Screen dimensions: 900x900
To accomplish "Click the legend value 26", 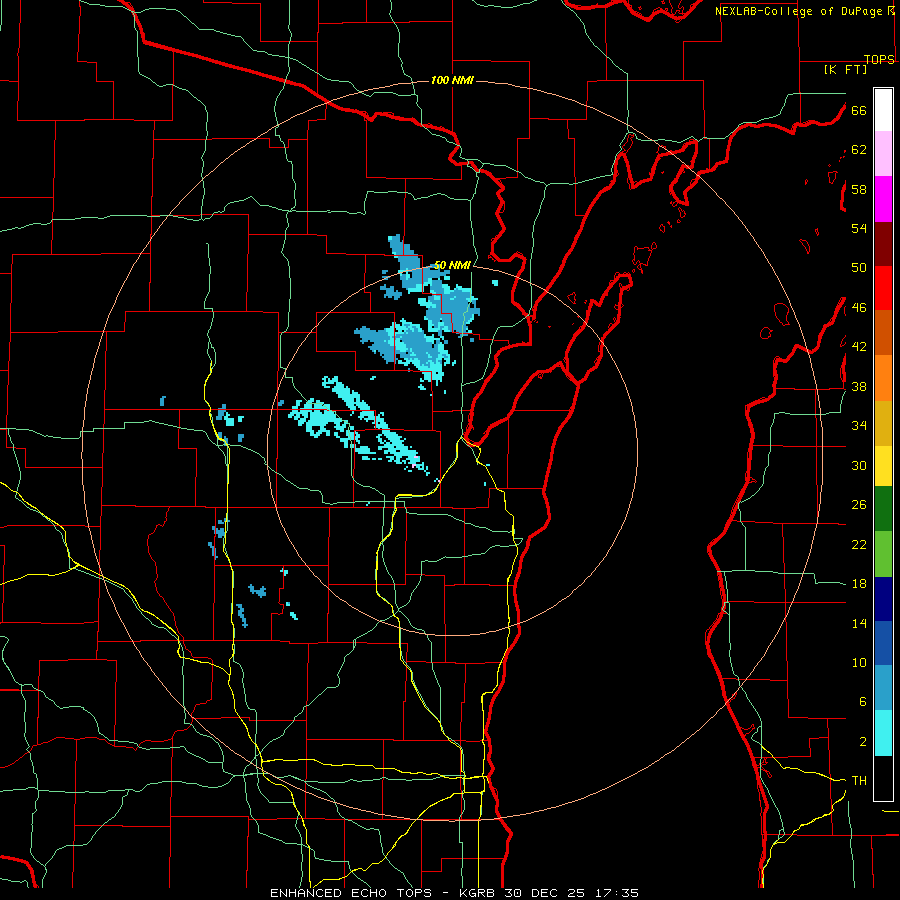I will [859, 505].
